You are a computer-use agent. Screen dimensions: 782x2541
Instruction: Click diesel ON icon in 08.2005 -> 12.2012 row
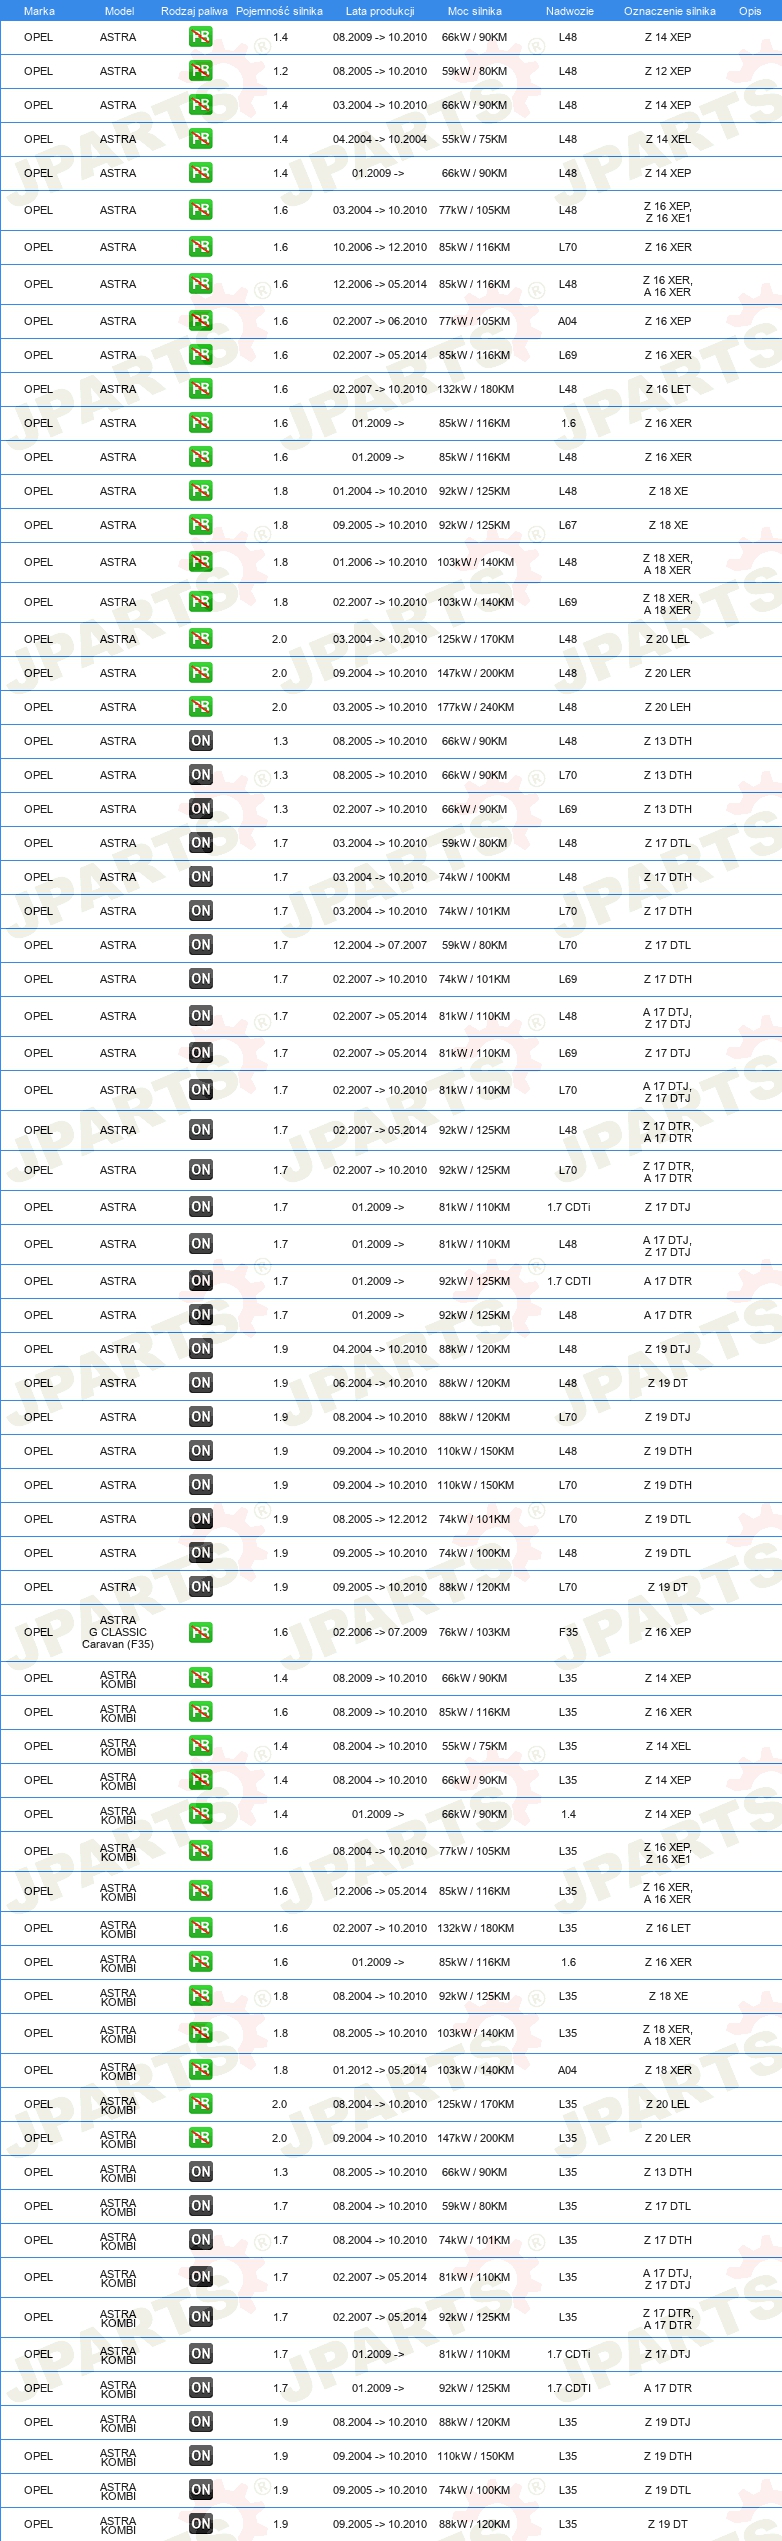pyautogui.click(x=201, y=1519)
